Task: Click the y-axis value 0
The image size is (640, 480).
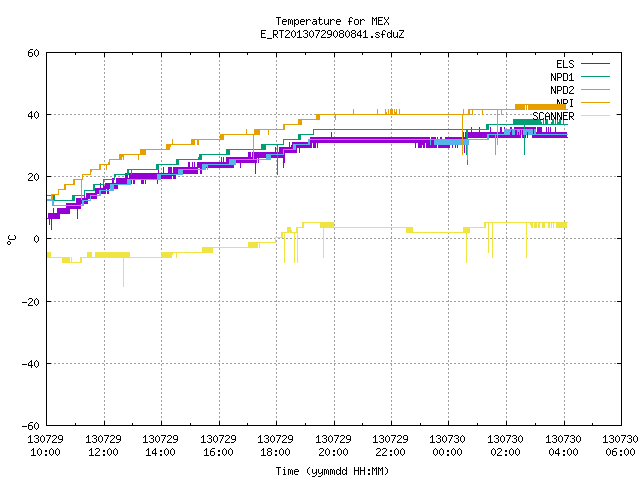Action: click(37, 239)
